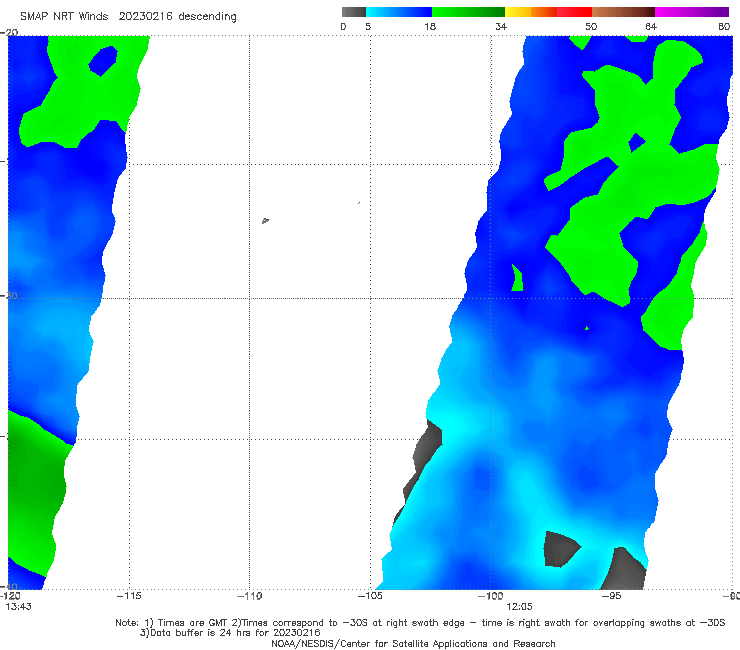Click the "SMAP NRT Winds" title text
The image size is (740, 650).
(x=64, y=17)
